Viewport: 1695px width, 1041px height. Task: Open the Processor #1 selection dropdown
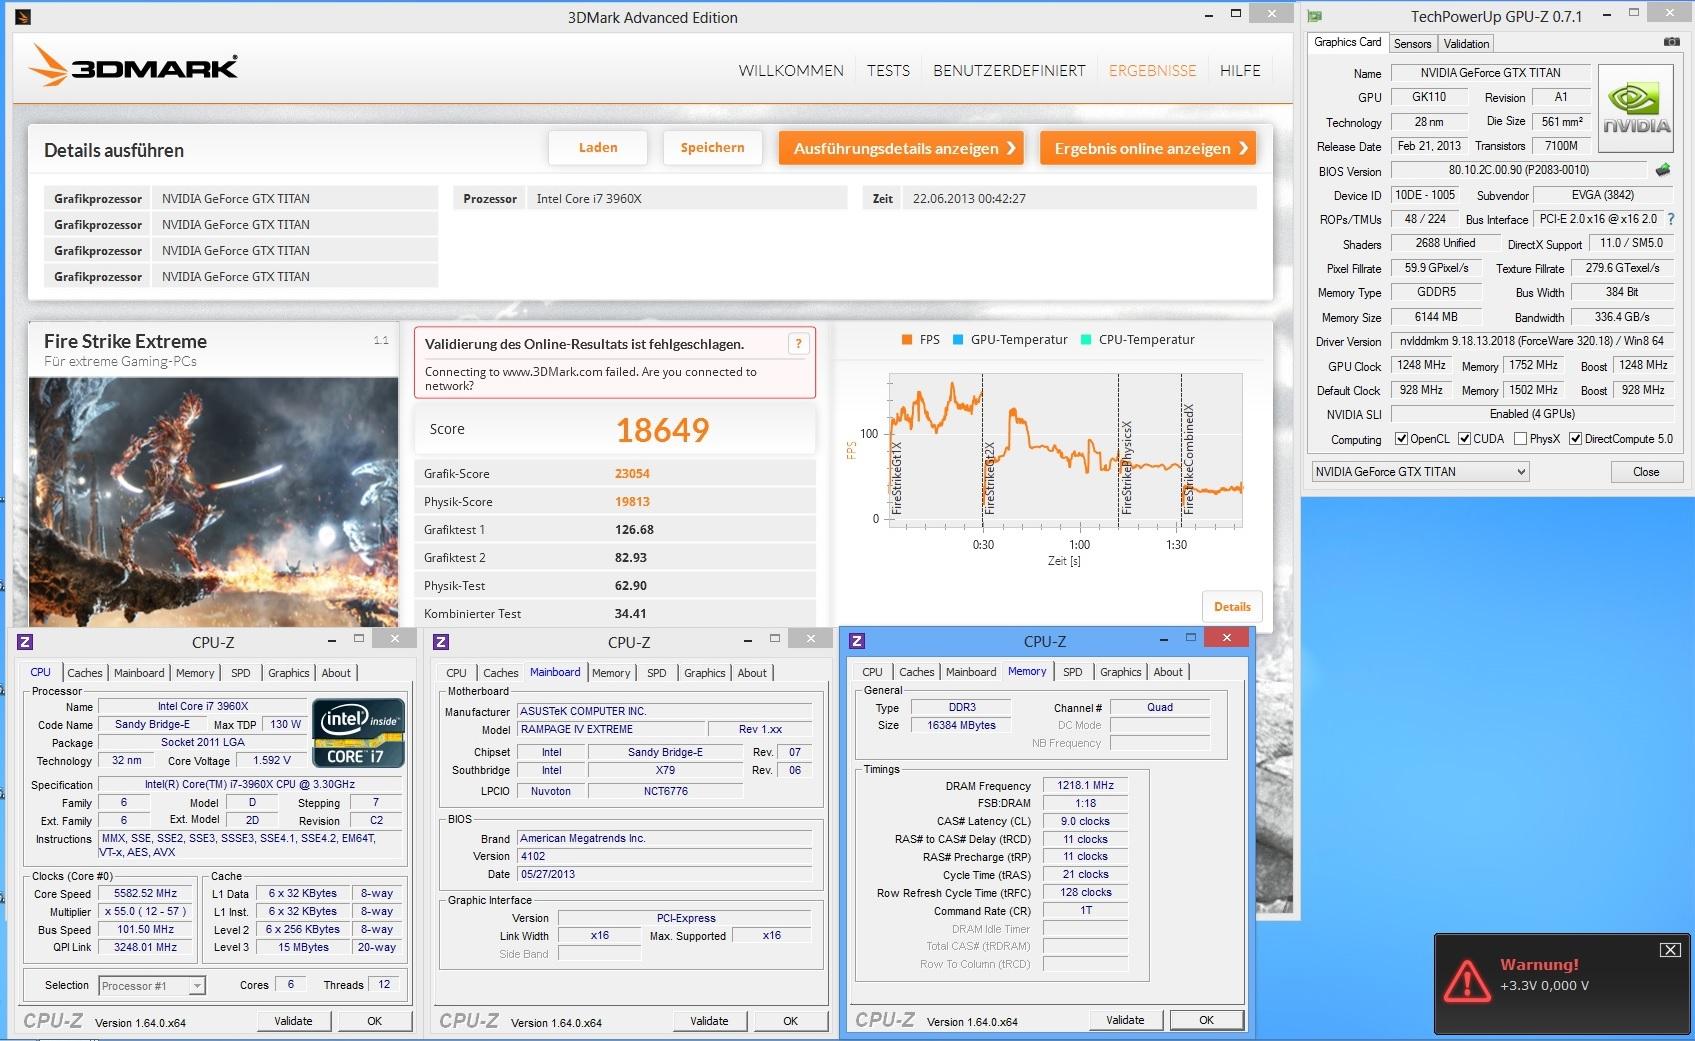pos(152,986)
